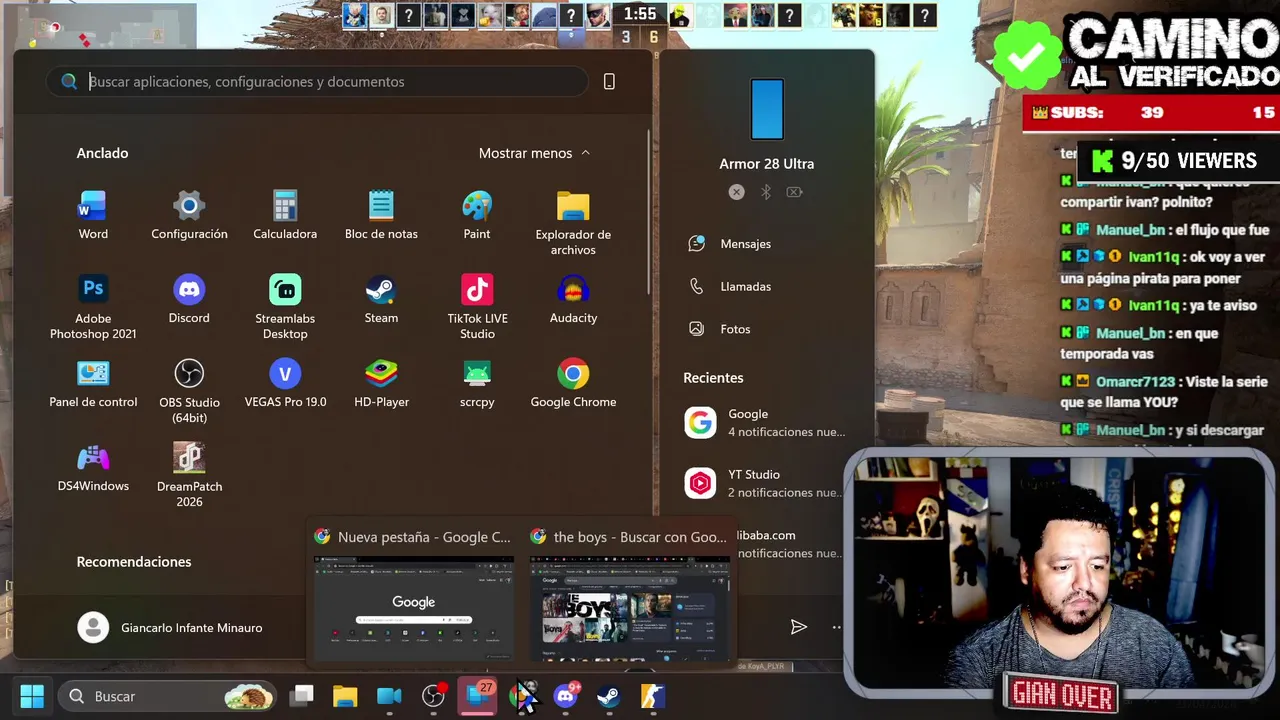1280x720 pixels.
Task: Launch Paint from pinned apps
Action: (x=477, y=215)
